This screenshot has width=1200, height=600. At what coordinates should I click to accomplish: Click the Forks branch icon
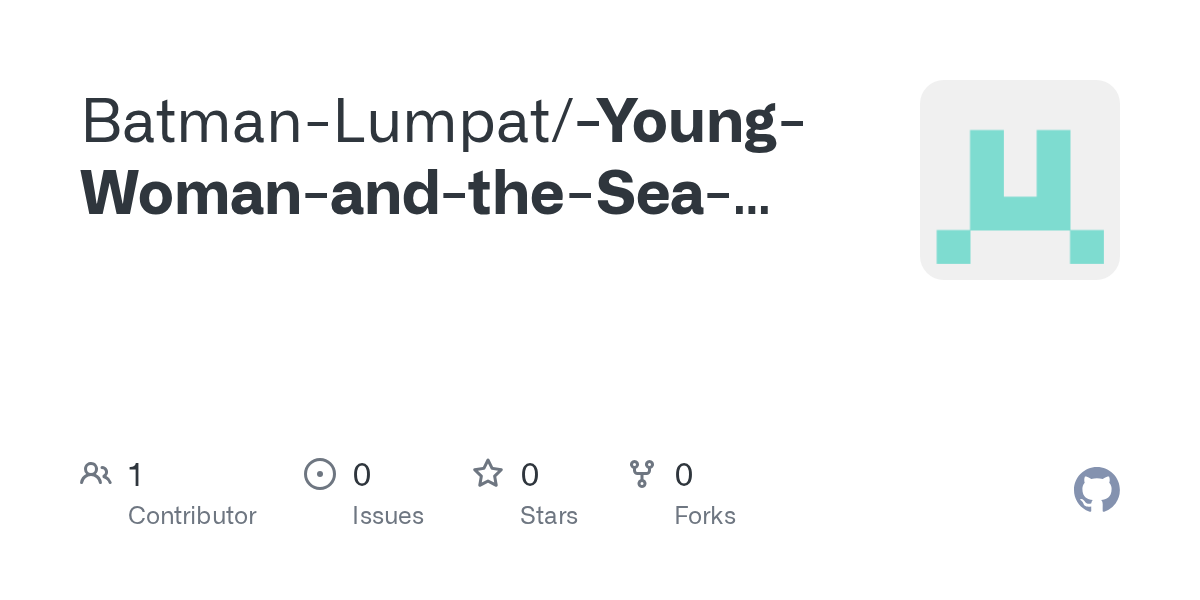642,474
